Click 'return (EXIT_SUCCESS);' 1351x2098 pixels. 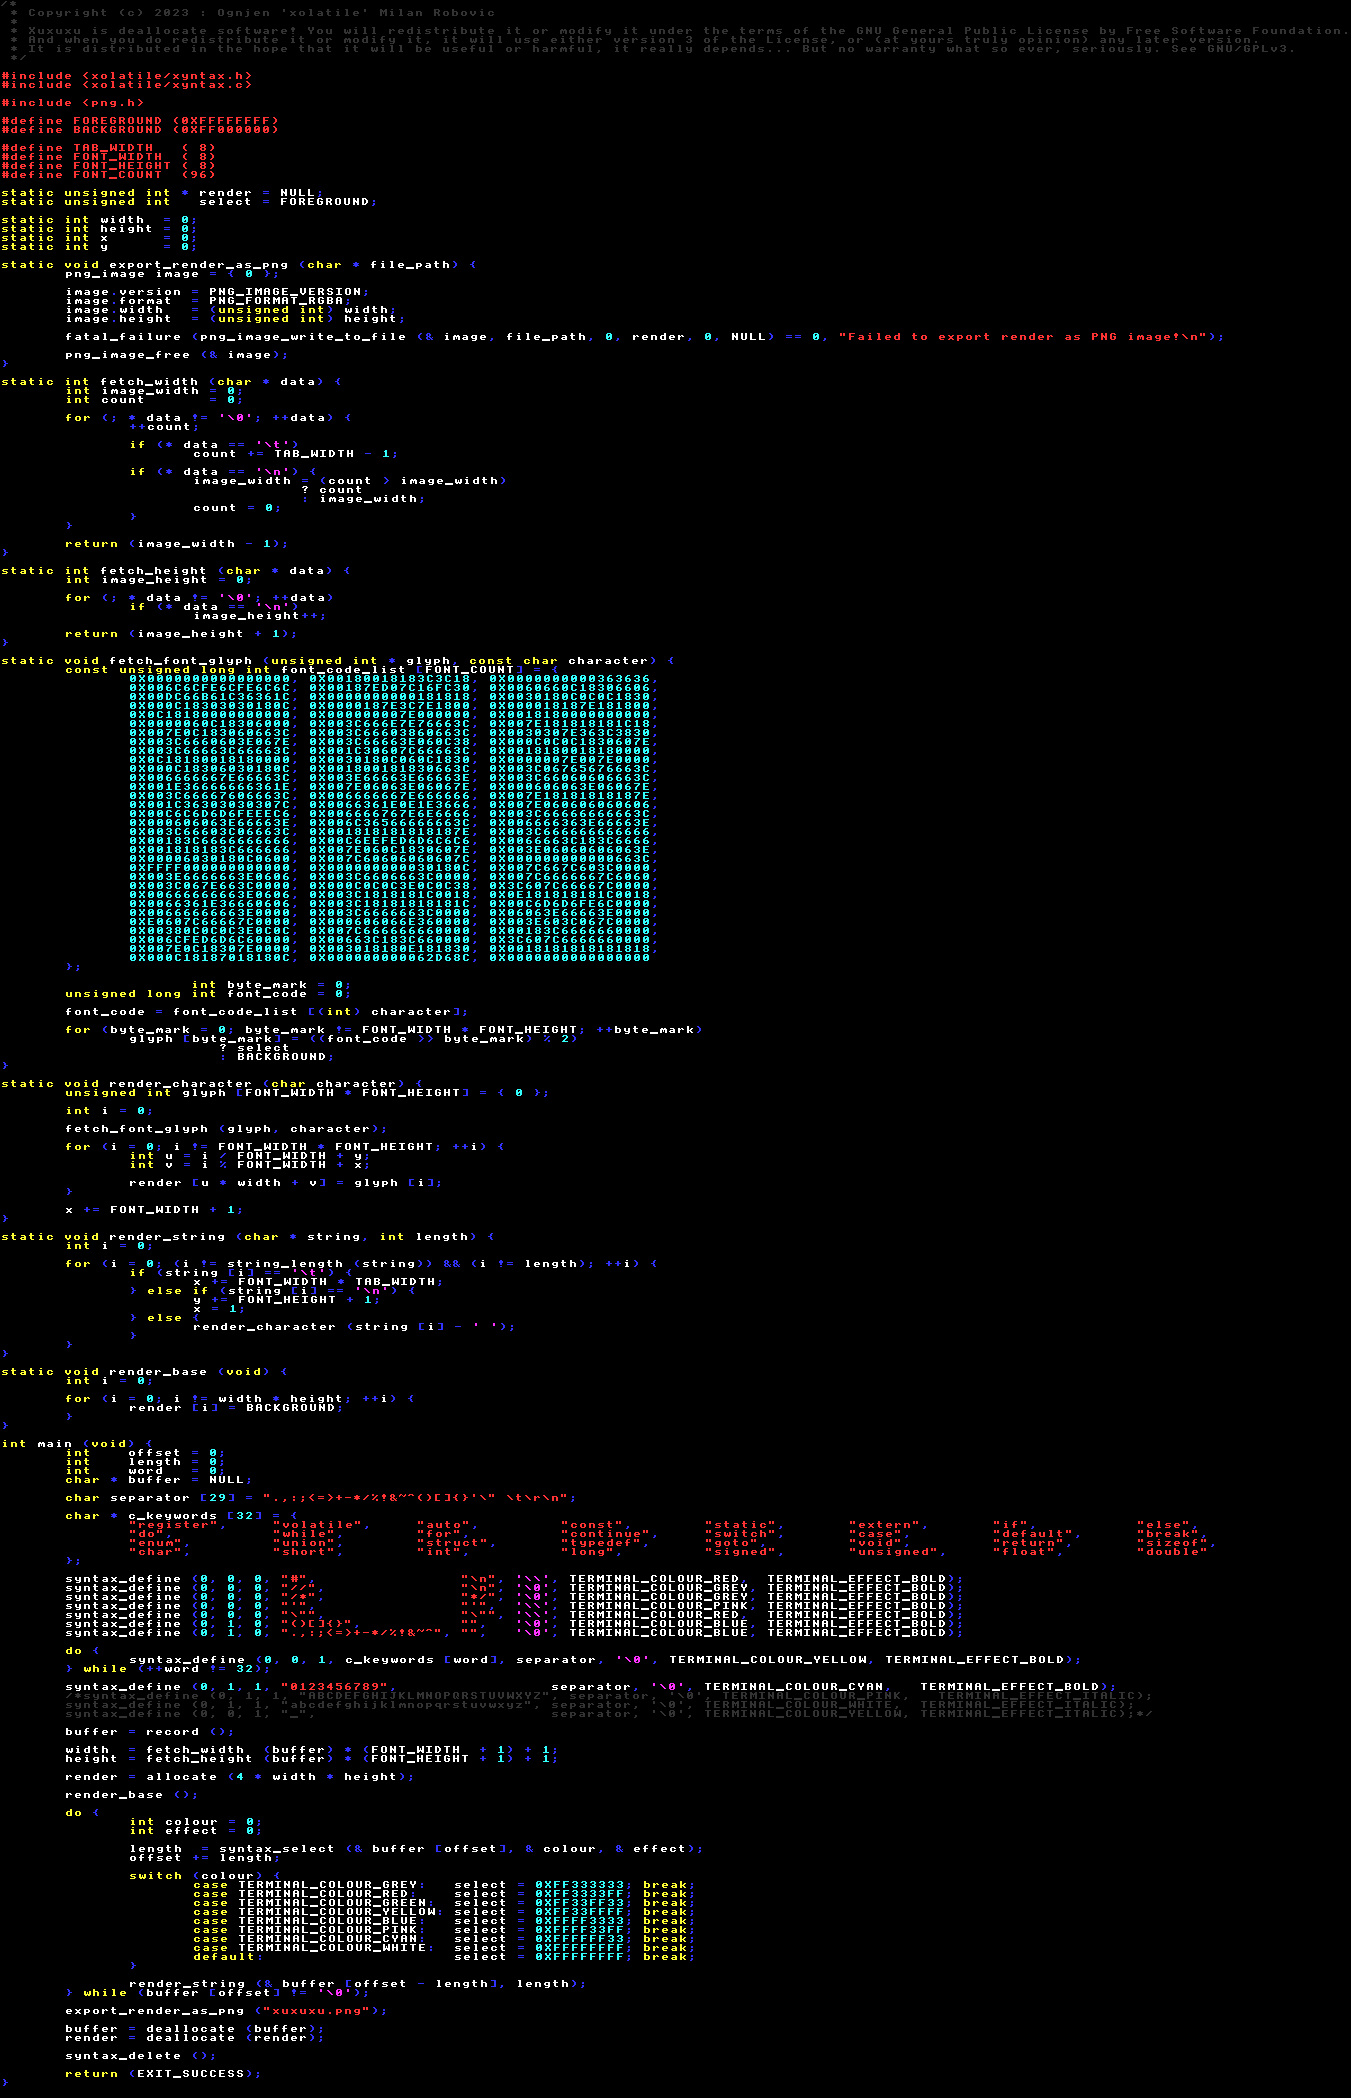click(x=163, y=2074)
